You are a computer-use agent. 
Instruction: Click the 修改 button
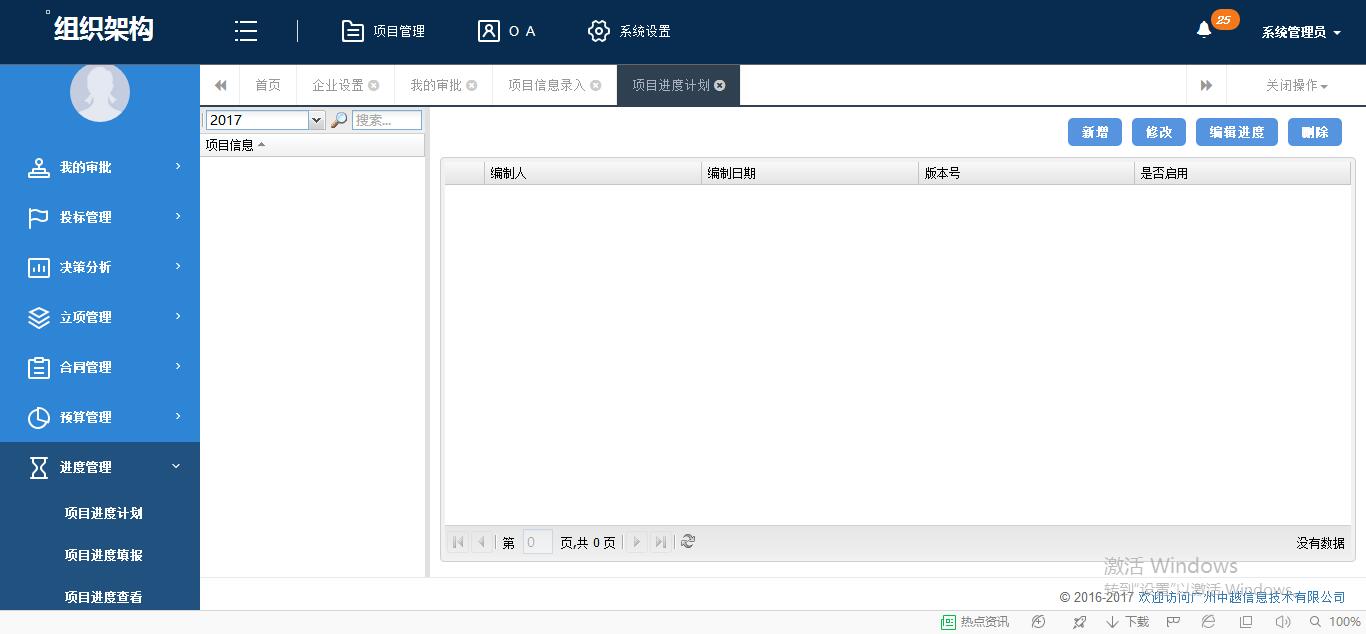click(x=1159, y=132)
